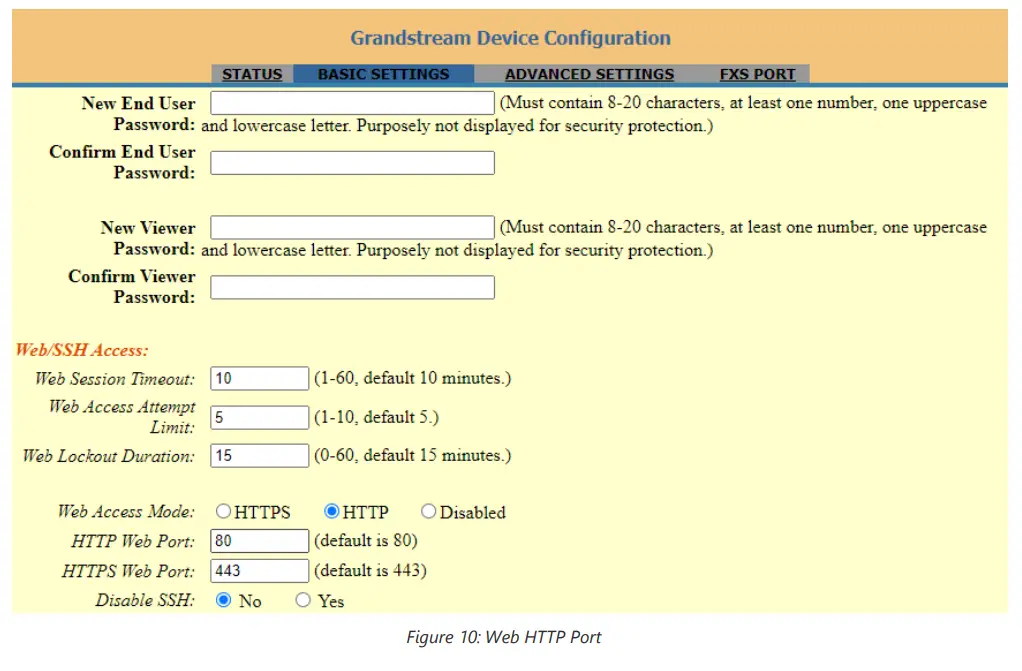Click the Web/SSH Access section heading
The image size is (1022, 671).
coord(82,350)
